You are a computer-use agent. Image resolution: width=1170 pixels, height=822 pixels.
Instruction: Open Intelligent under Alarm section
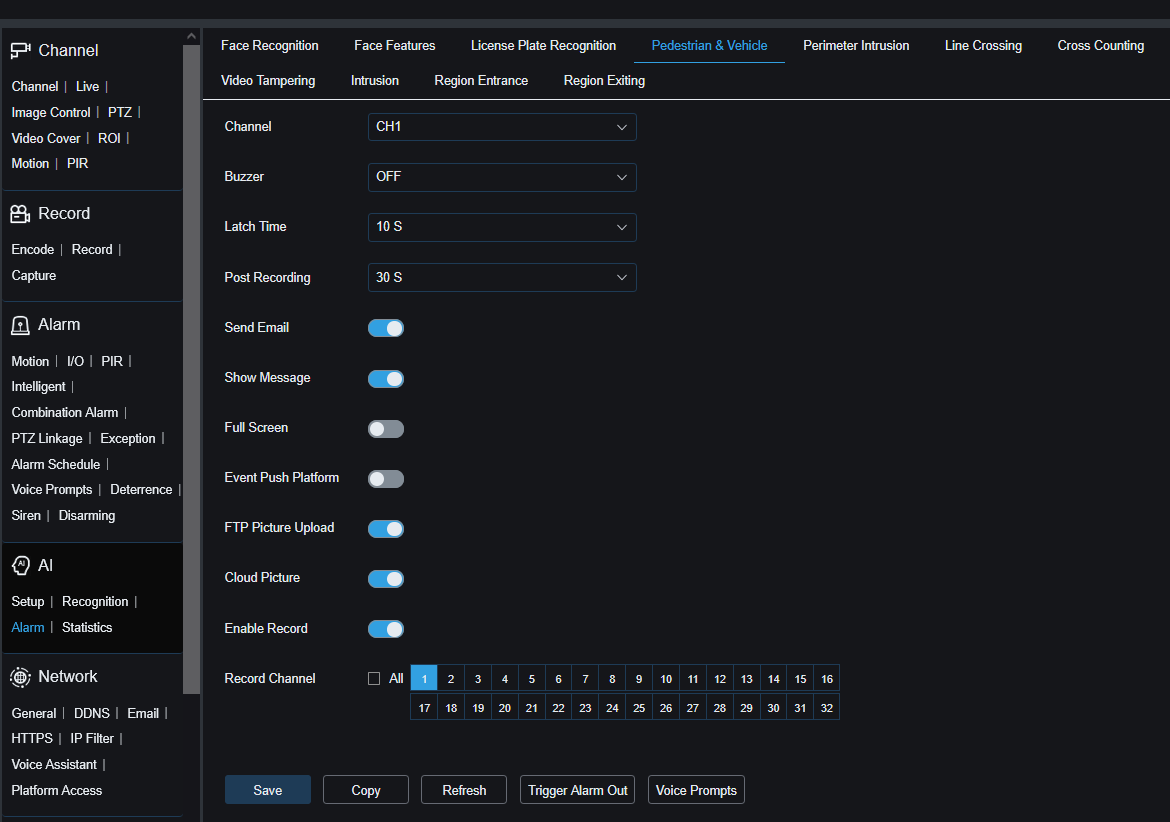[x=38, y=386]
